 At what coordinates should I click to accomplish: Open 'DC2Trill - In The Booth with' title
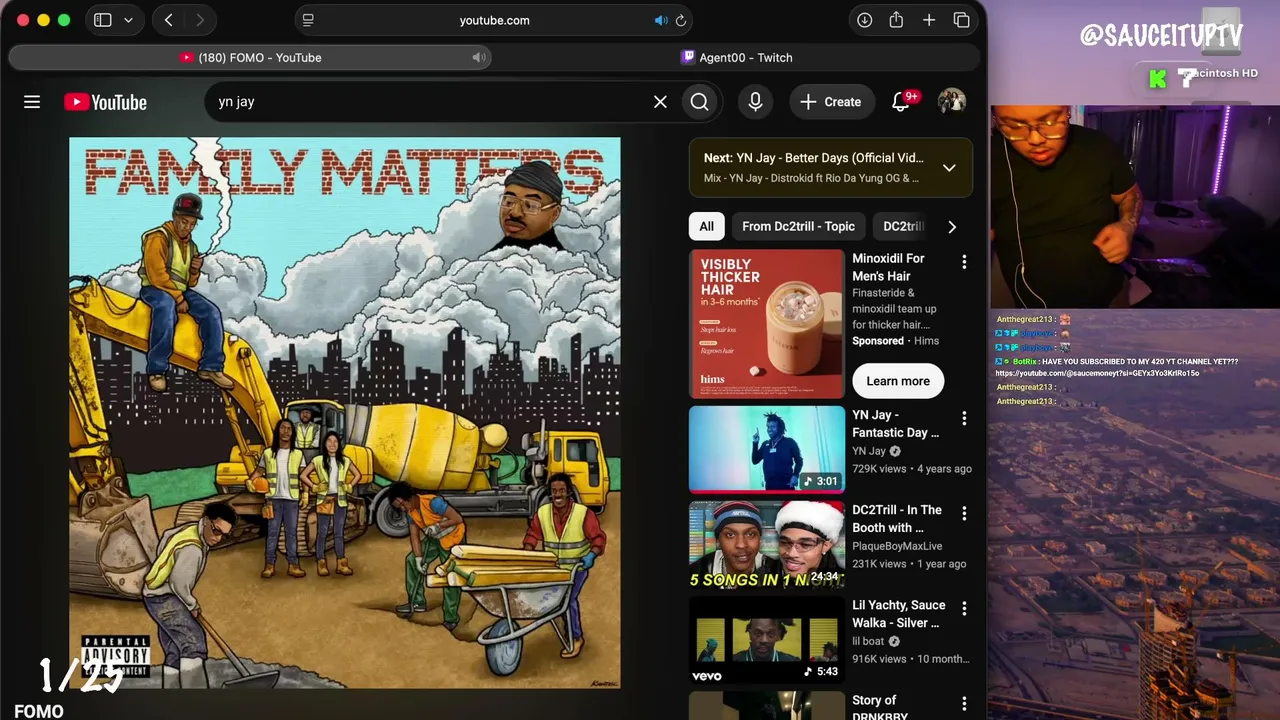tap(897, 519)
